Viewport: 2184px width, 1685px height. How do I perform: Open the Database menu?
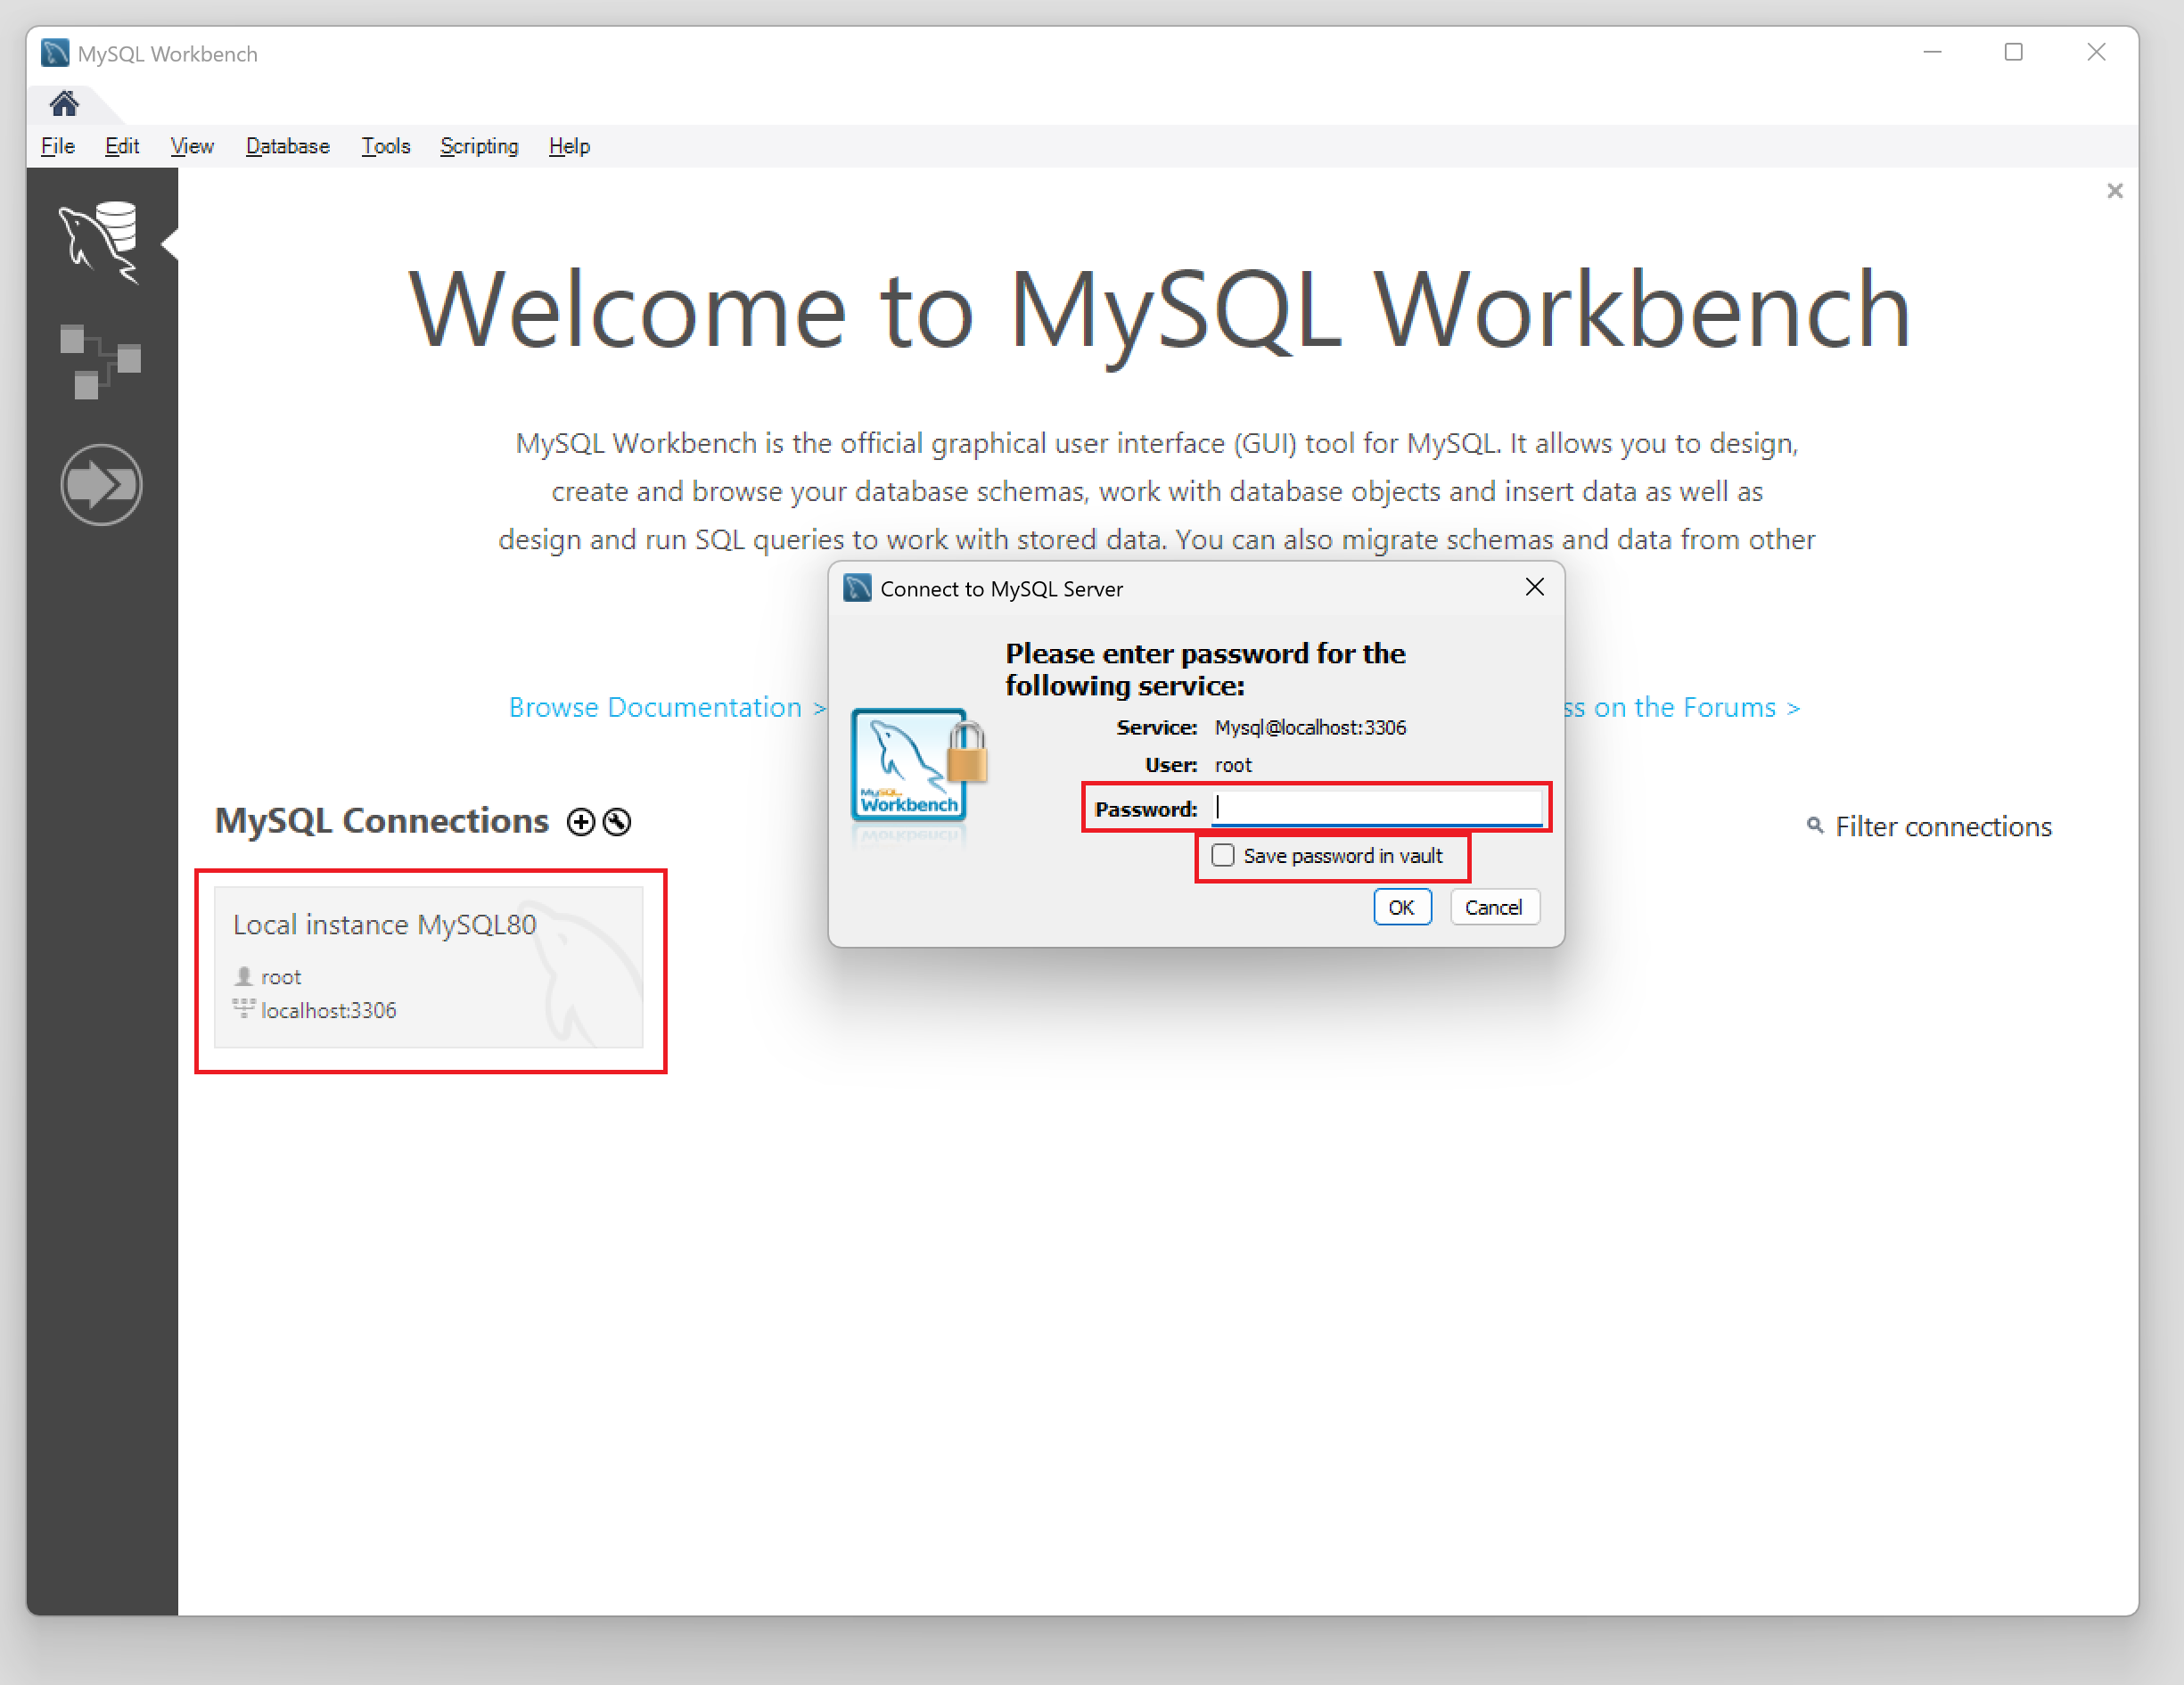coord(288,146)
